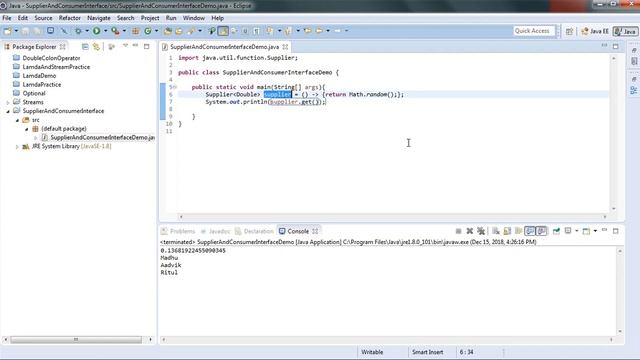Select the Optional project
Screen dimensions: 640x360
[x=33, y=93]
